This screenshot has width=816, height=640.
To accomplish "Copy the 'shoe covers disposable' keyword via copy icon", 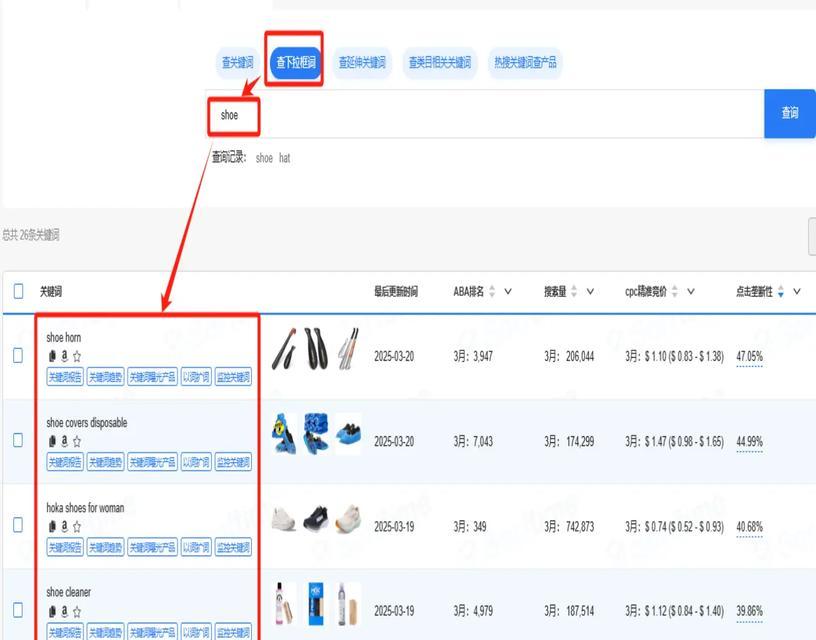I will click(52, 441).
